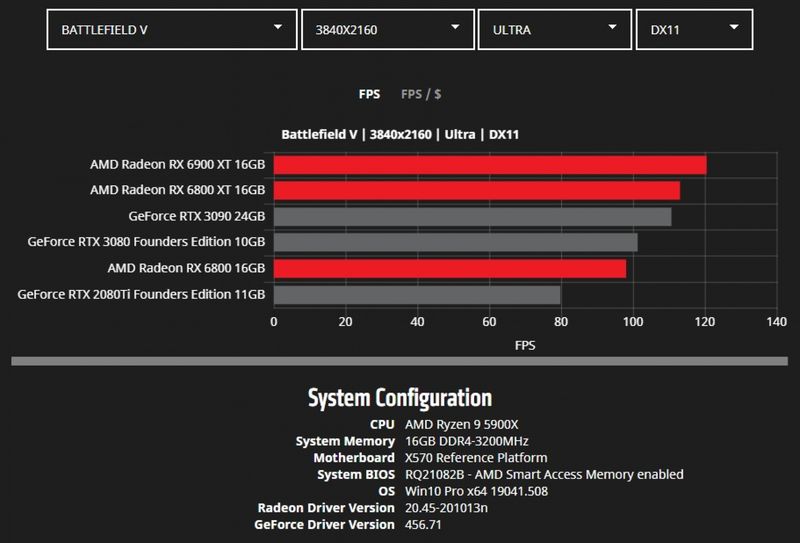Click the X570 Reference Platform motherboard value
This screenshot has width=800, height=543.
(x=476, y=458)
